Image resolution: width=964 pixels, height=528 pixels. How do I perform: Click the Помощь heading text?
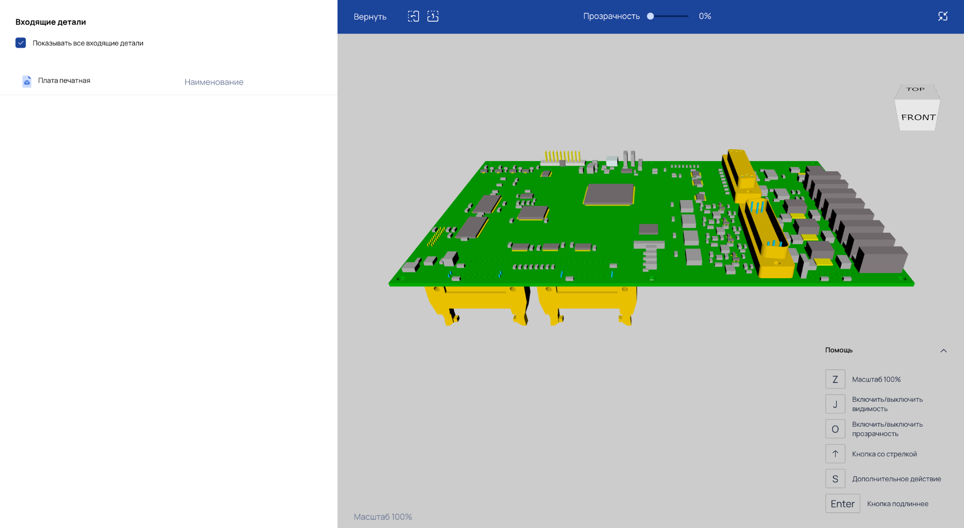(839, 350)
